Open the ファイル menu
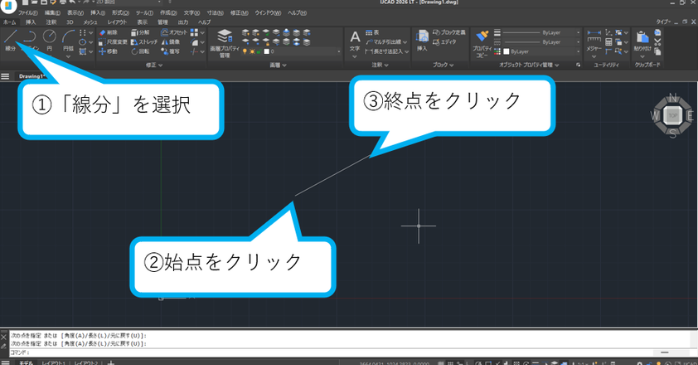The image size is (698, 365). pyautogui.click(x=28, y=13)
